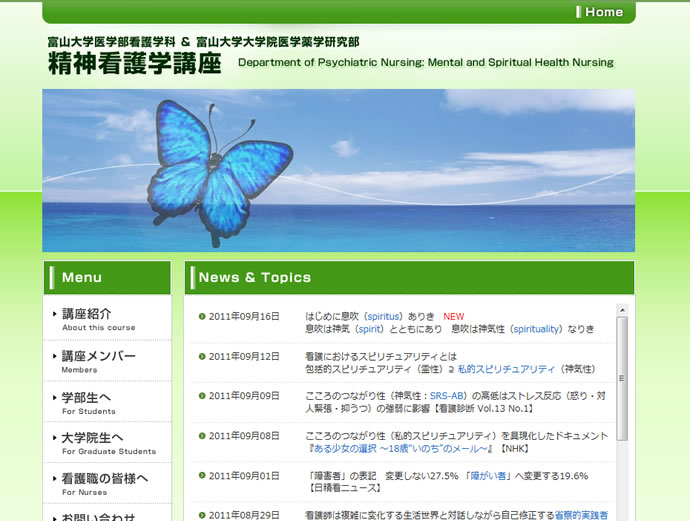Click arrow marker beside 講座紹介
The width and height of the screenshot is (690, 521).
pyautogui.click(x=55, y=314)
